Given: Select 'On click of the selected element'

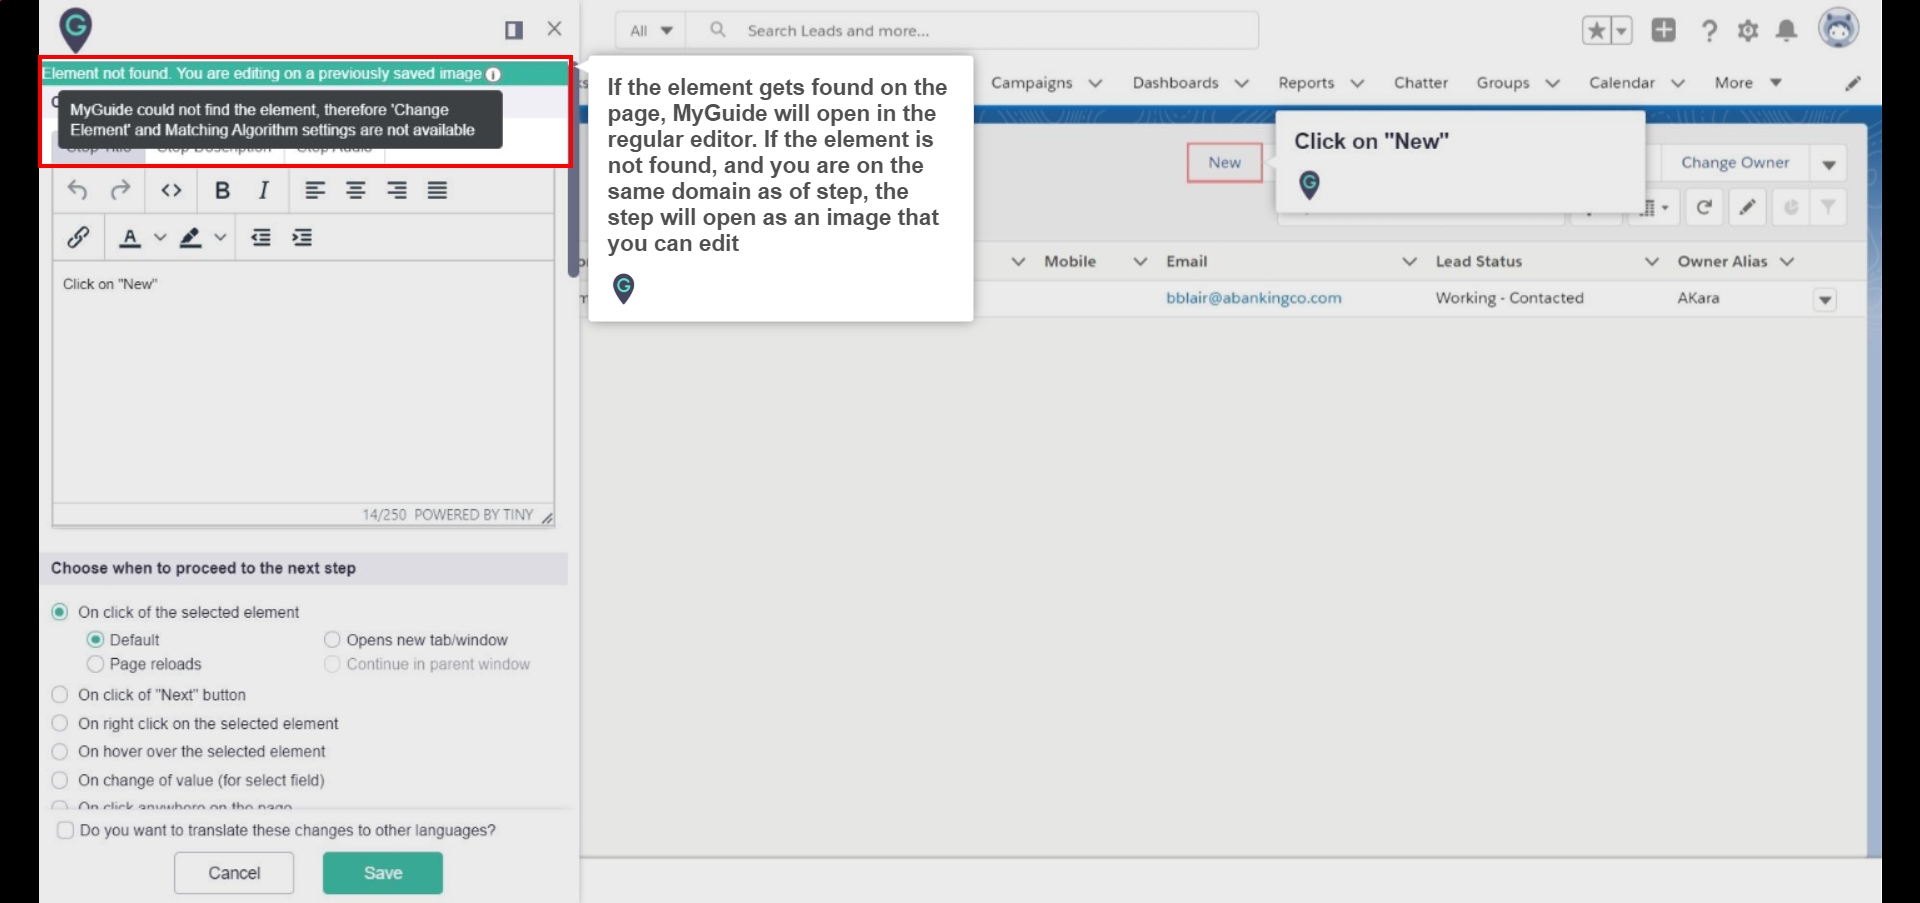Looking at the screenshot, I should [x=60, y=612].
